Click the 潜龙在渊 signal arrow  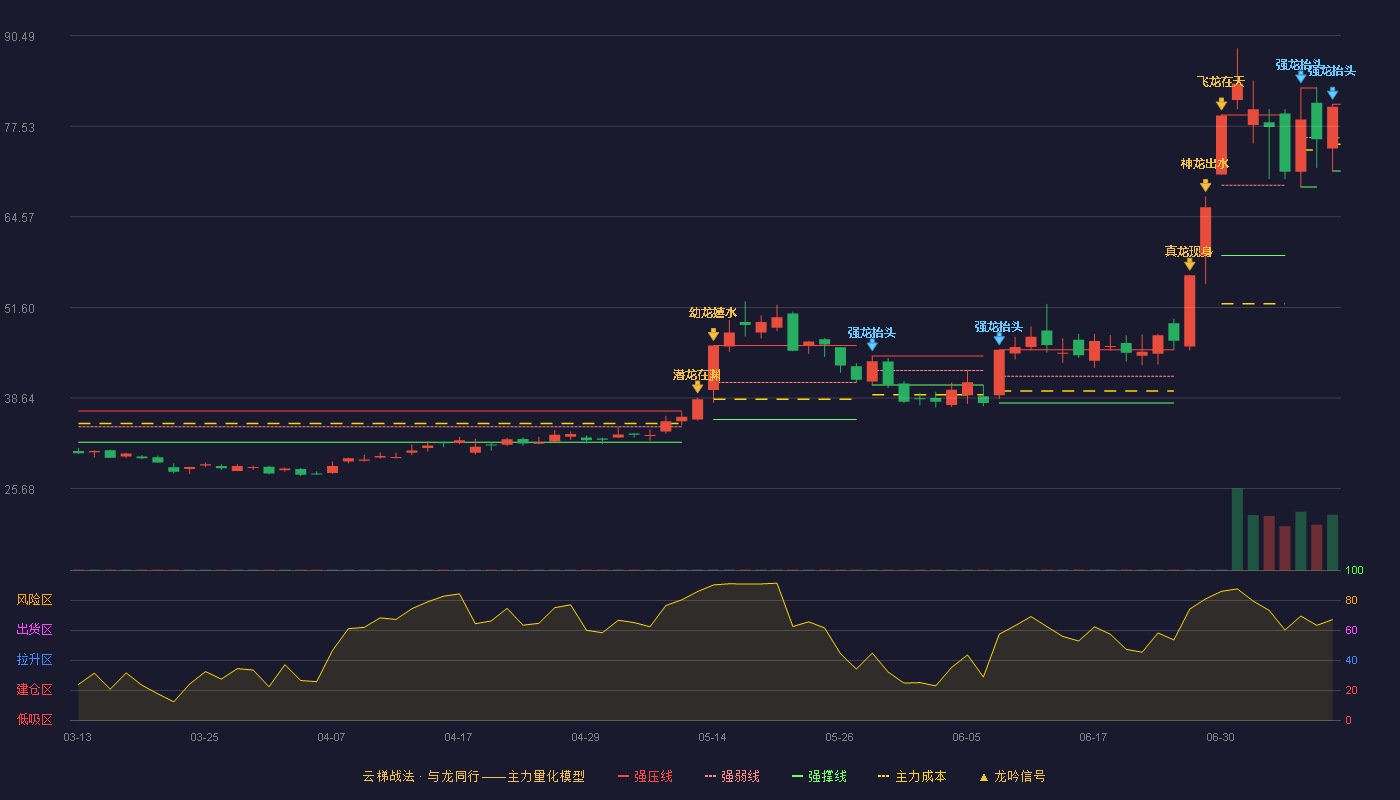[x=697, y=387]
